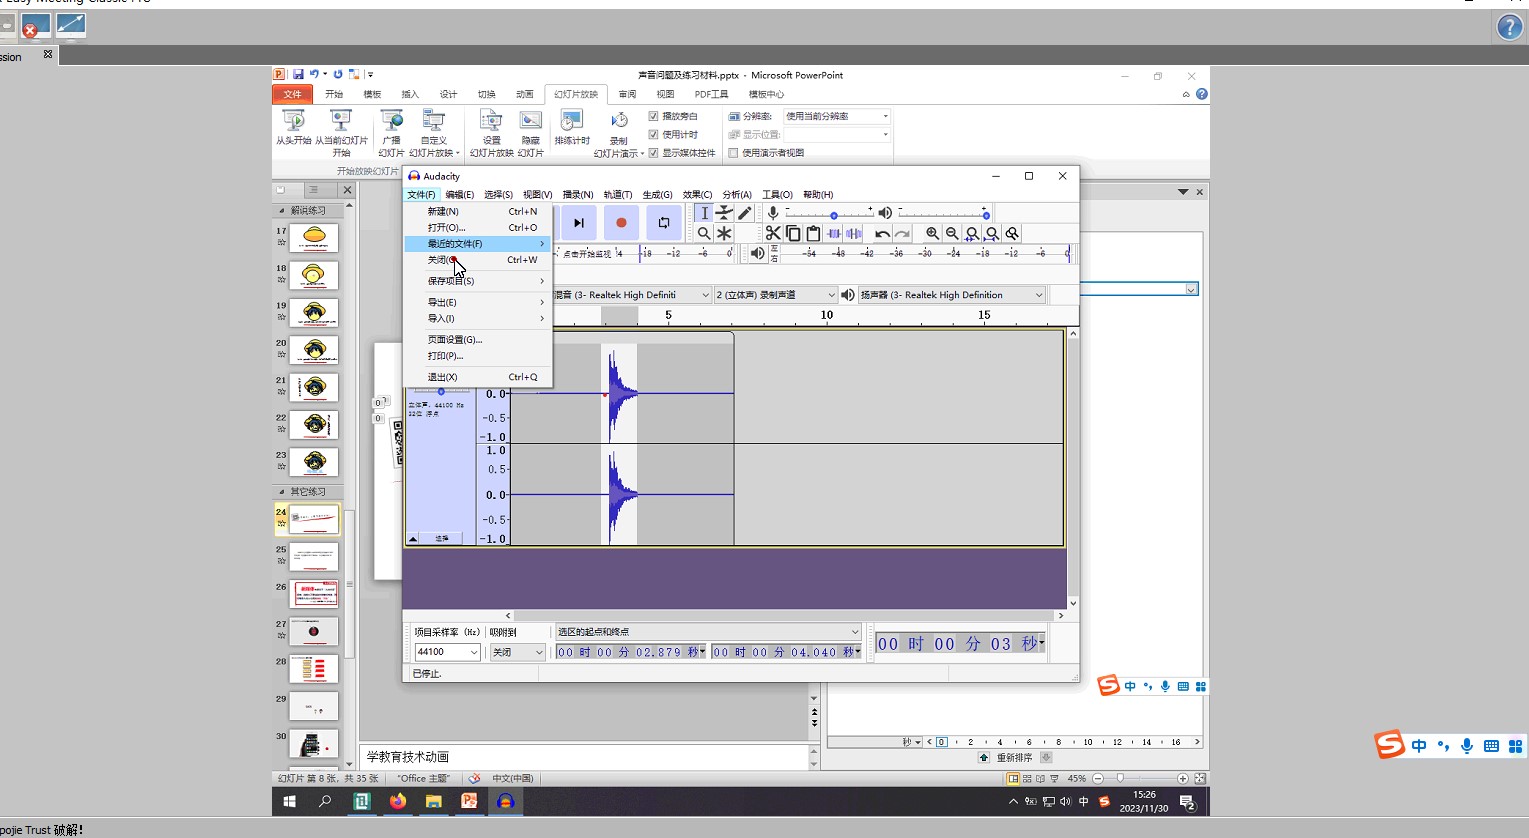Image resolution: width=1529 pixels, height=838 pixels.
Task: Click 退出(X) in the File menu
Action: tap(478, 377)
